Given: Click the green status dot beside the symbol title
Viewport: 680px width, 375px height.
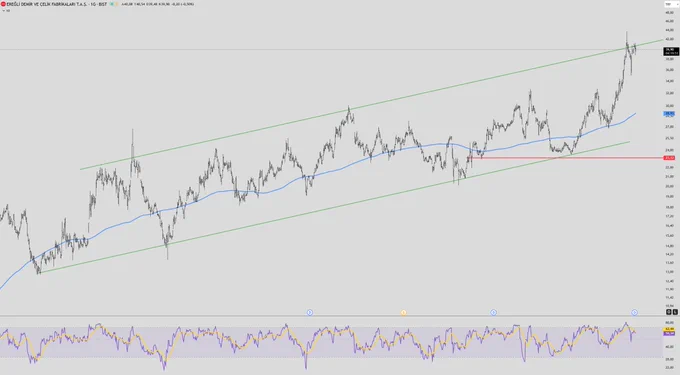Looking at the screenshot, I should coord(112,4).
